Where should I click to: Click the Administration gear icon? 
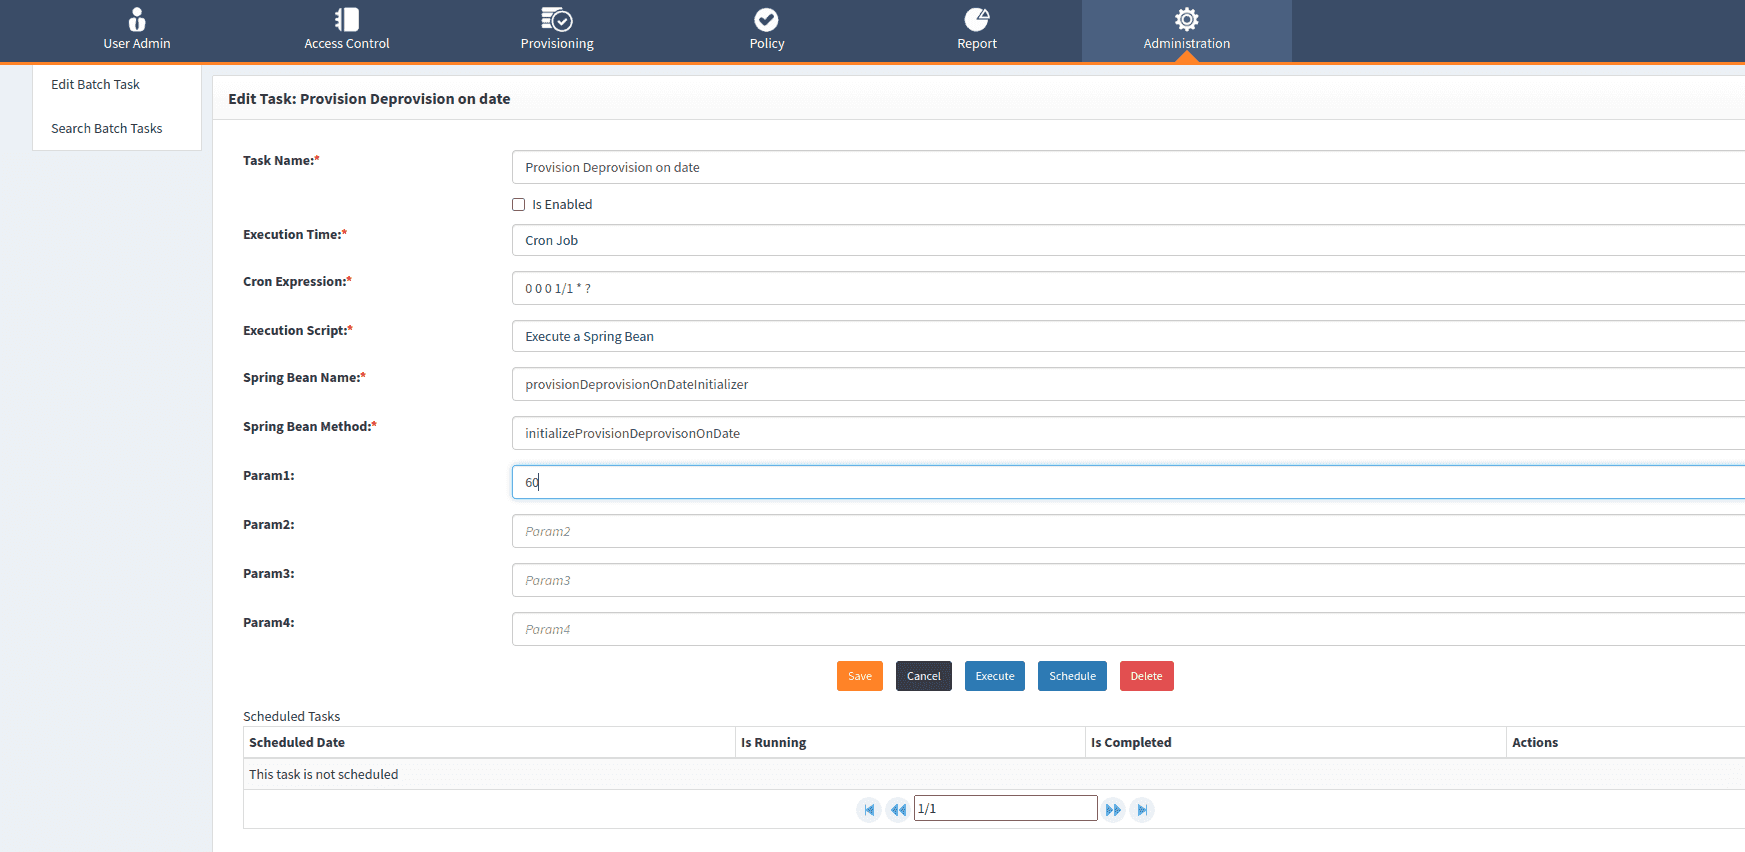pyautogui.click(x=1186, y=20)
